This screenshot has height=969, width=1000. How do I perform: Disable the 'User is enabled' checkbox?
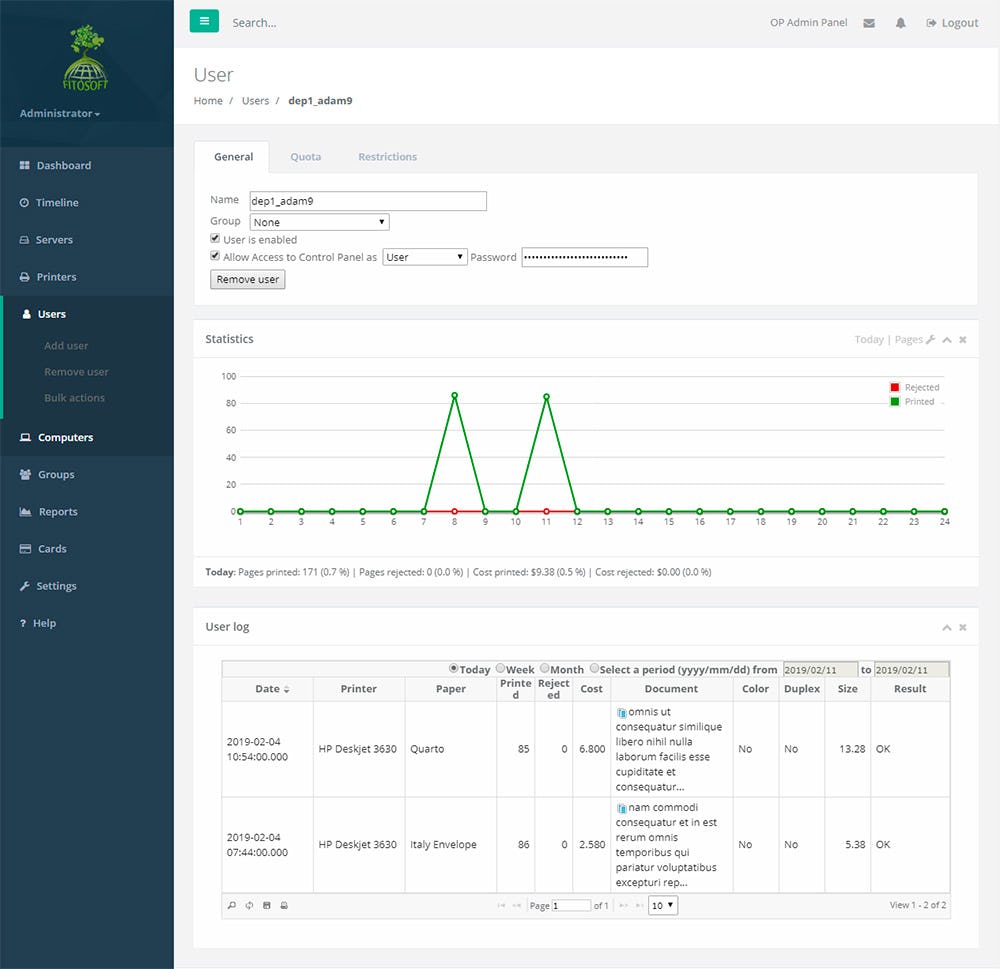(214, 238)
